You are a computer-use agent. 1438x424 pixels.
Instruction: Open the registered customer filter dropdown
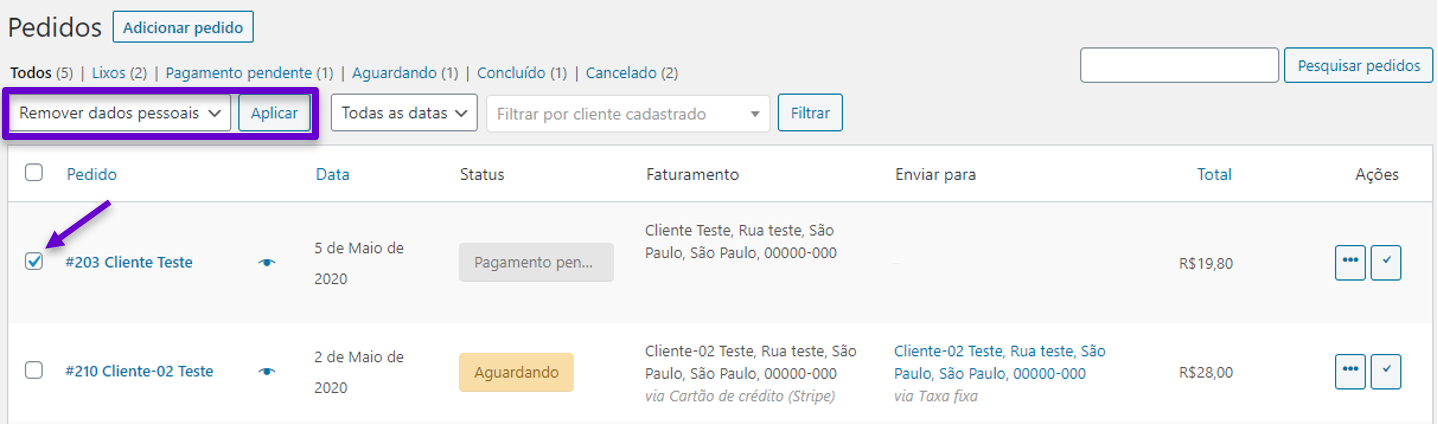click(x=628, y=114)
